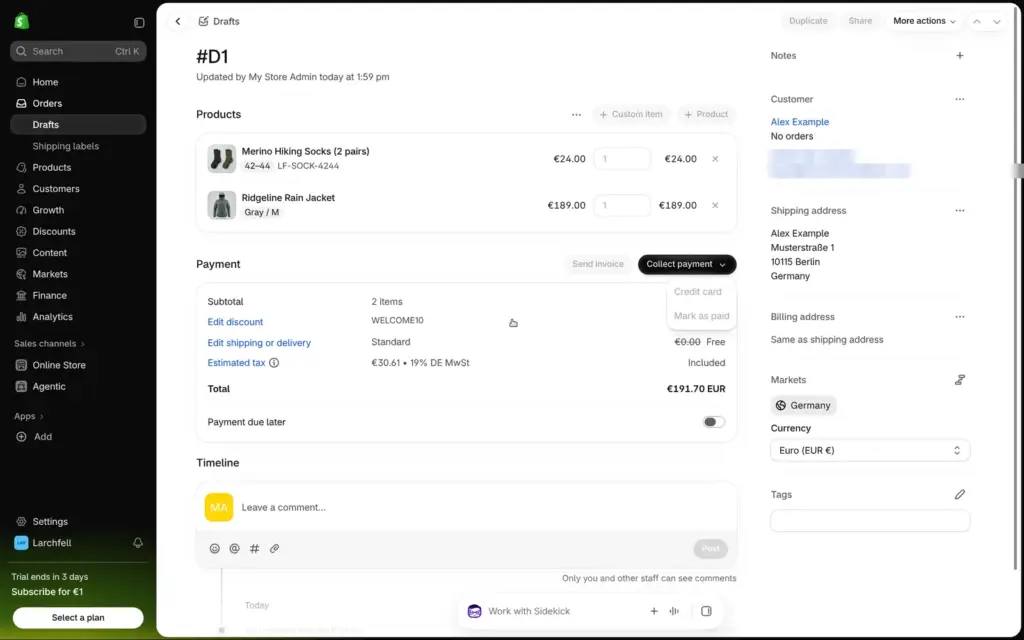Click the mention @ icon
The image size is (1024, 640).
(234, 549)
